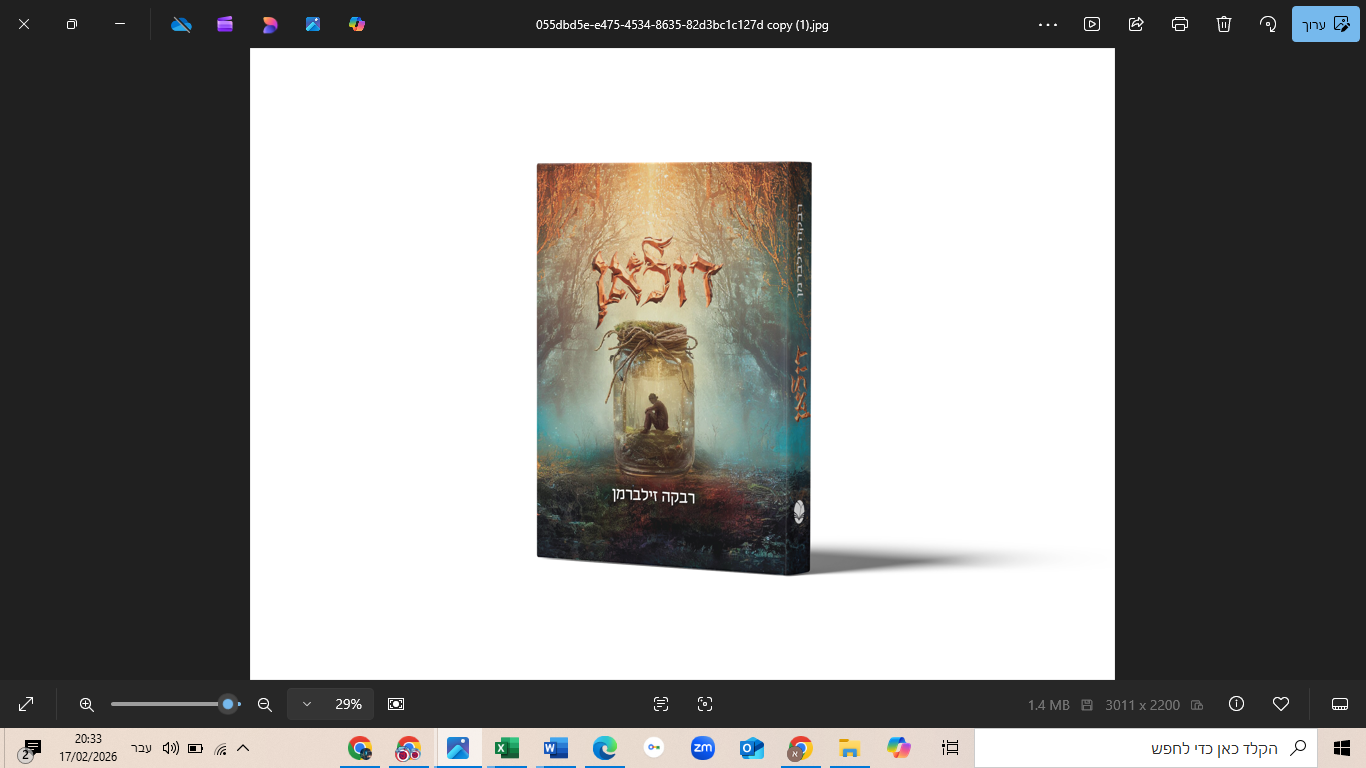
Task: Open the image info panel
Action: pyautogui.click(x=1236, y=704)
